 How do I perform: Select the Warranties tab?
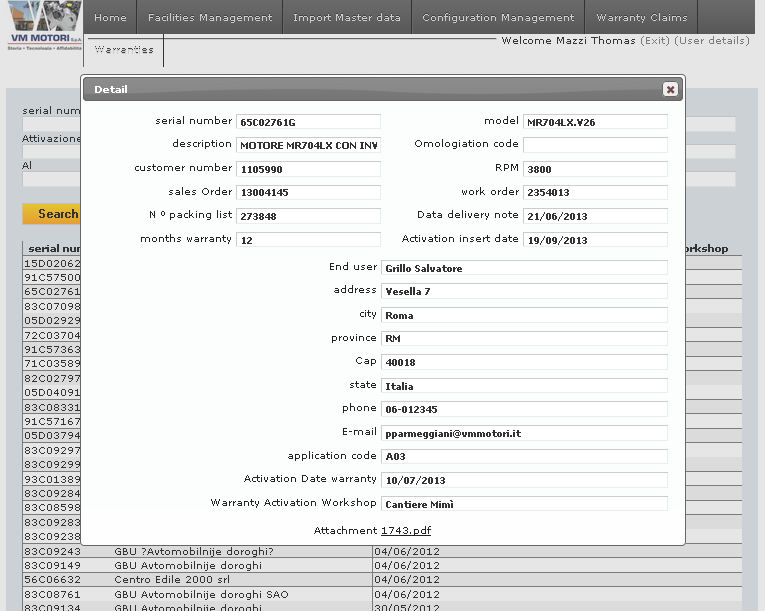[x=124, y=49]
